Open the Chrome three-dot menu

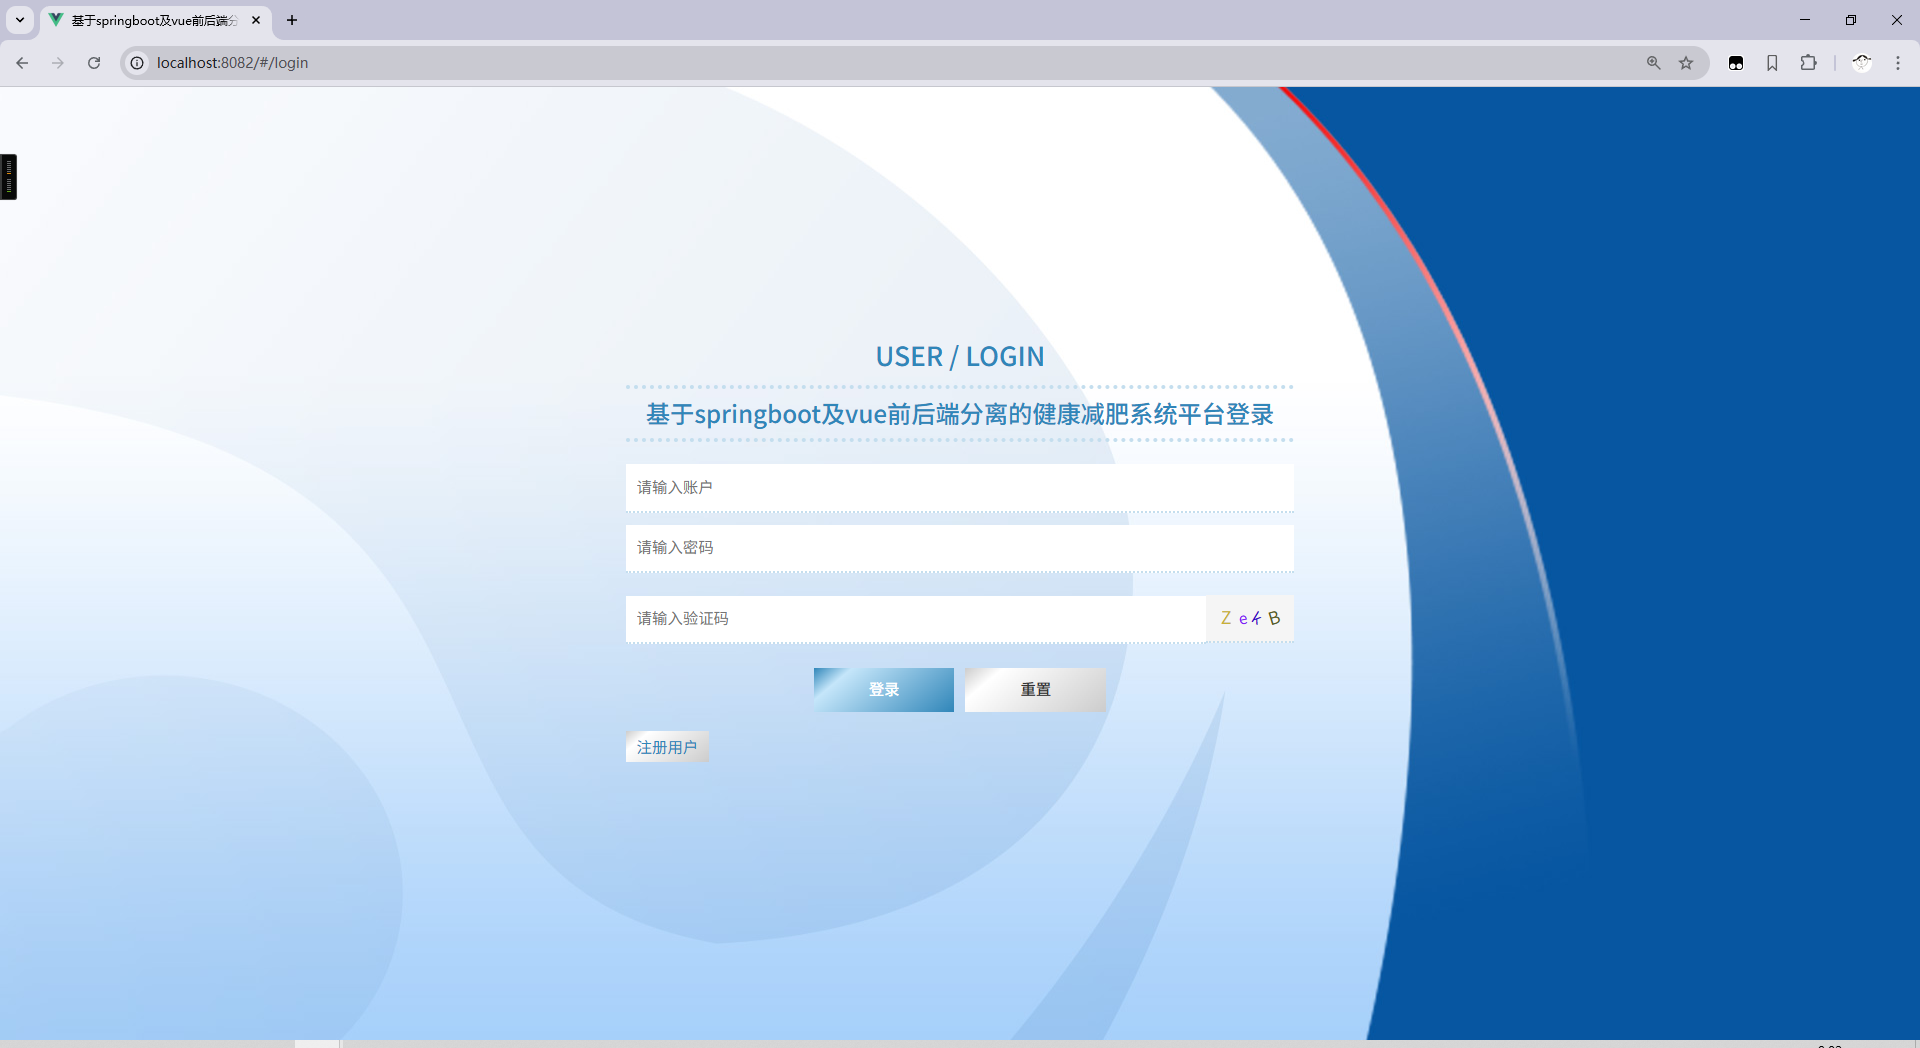[1898, 63]
